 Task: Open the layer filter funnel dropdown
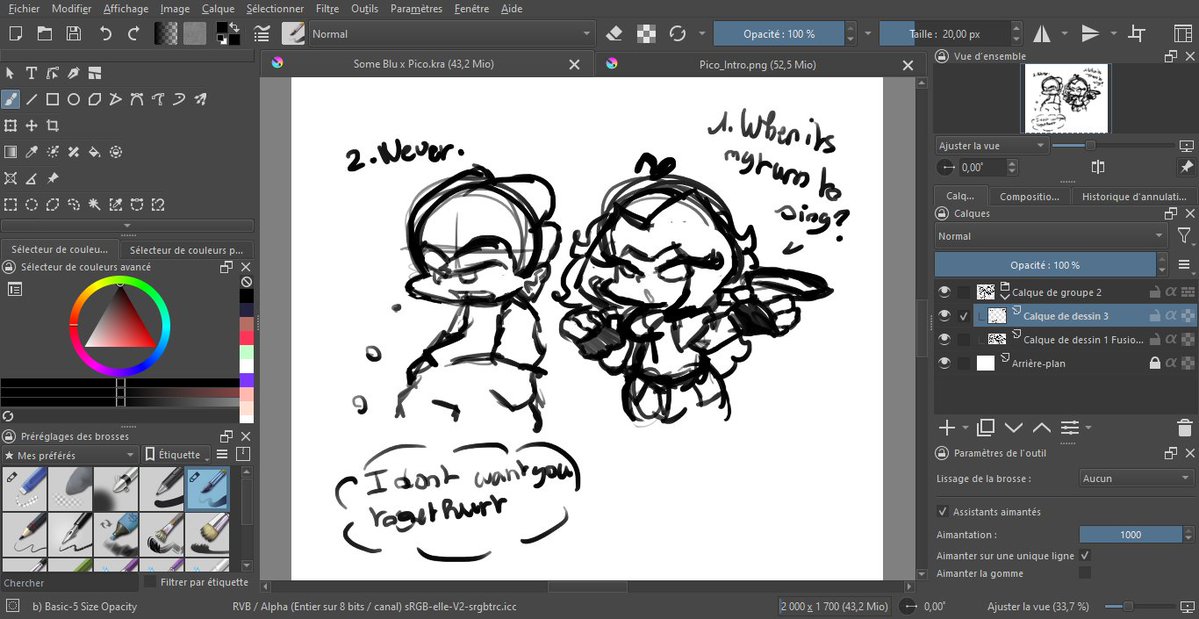1184,236
